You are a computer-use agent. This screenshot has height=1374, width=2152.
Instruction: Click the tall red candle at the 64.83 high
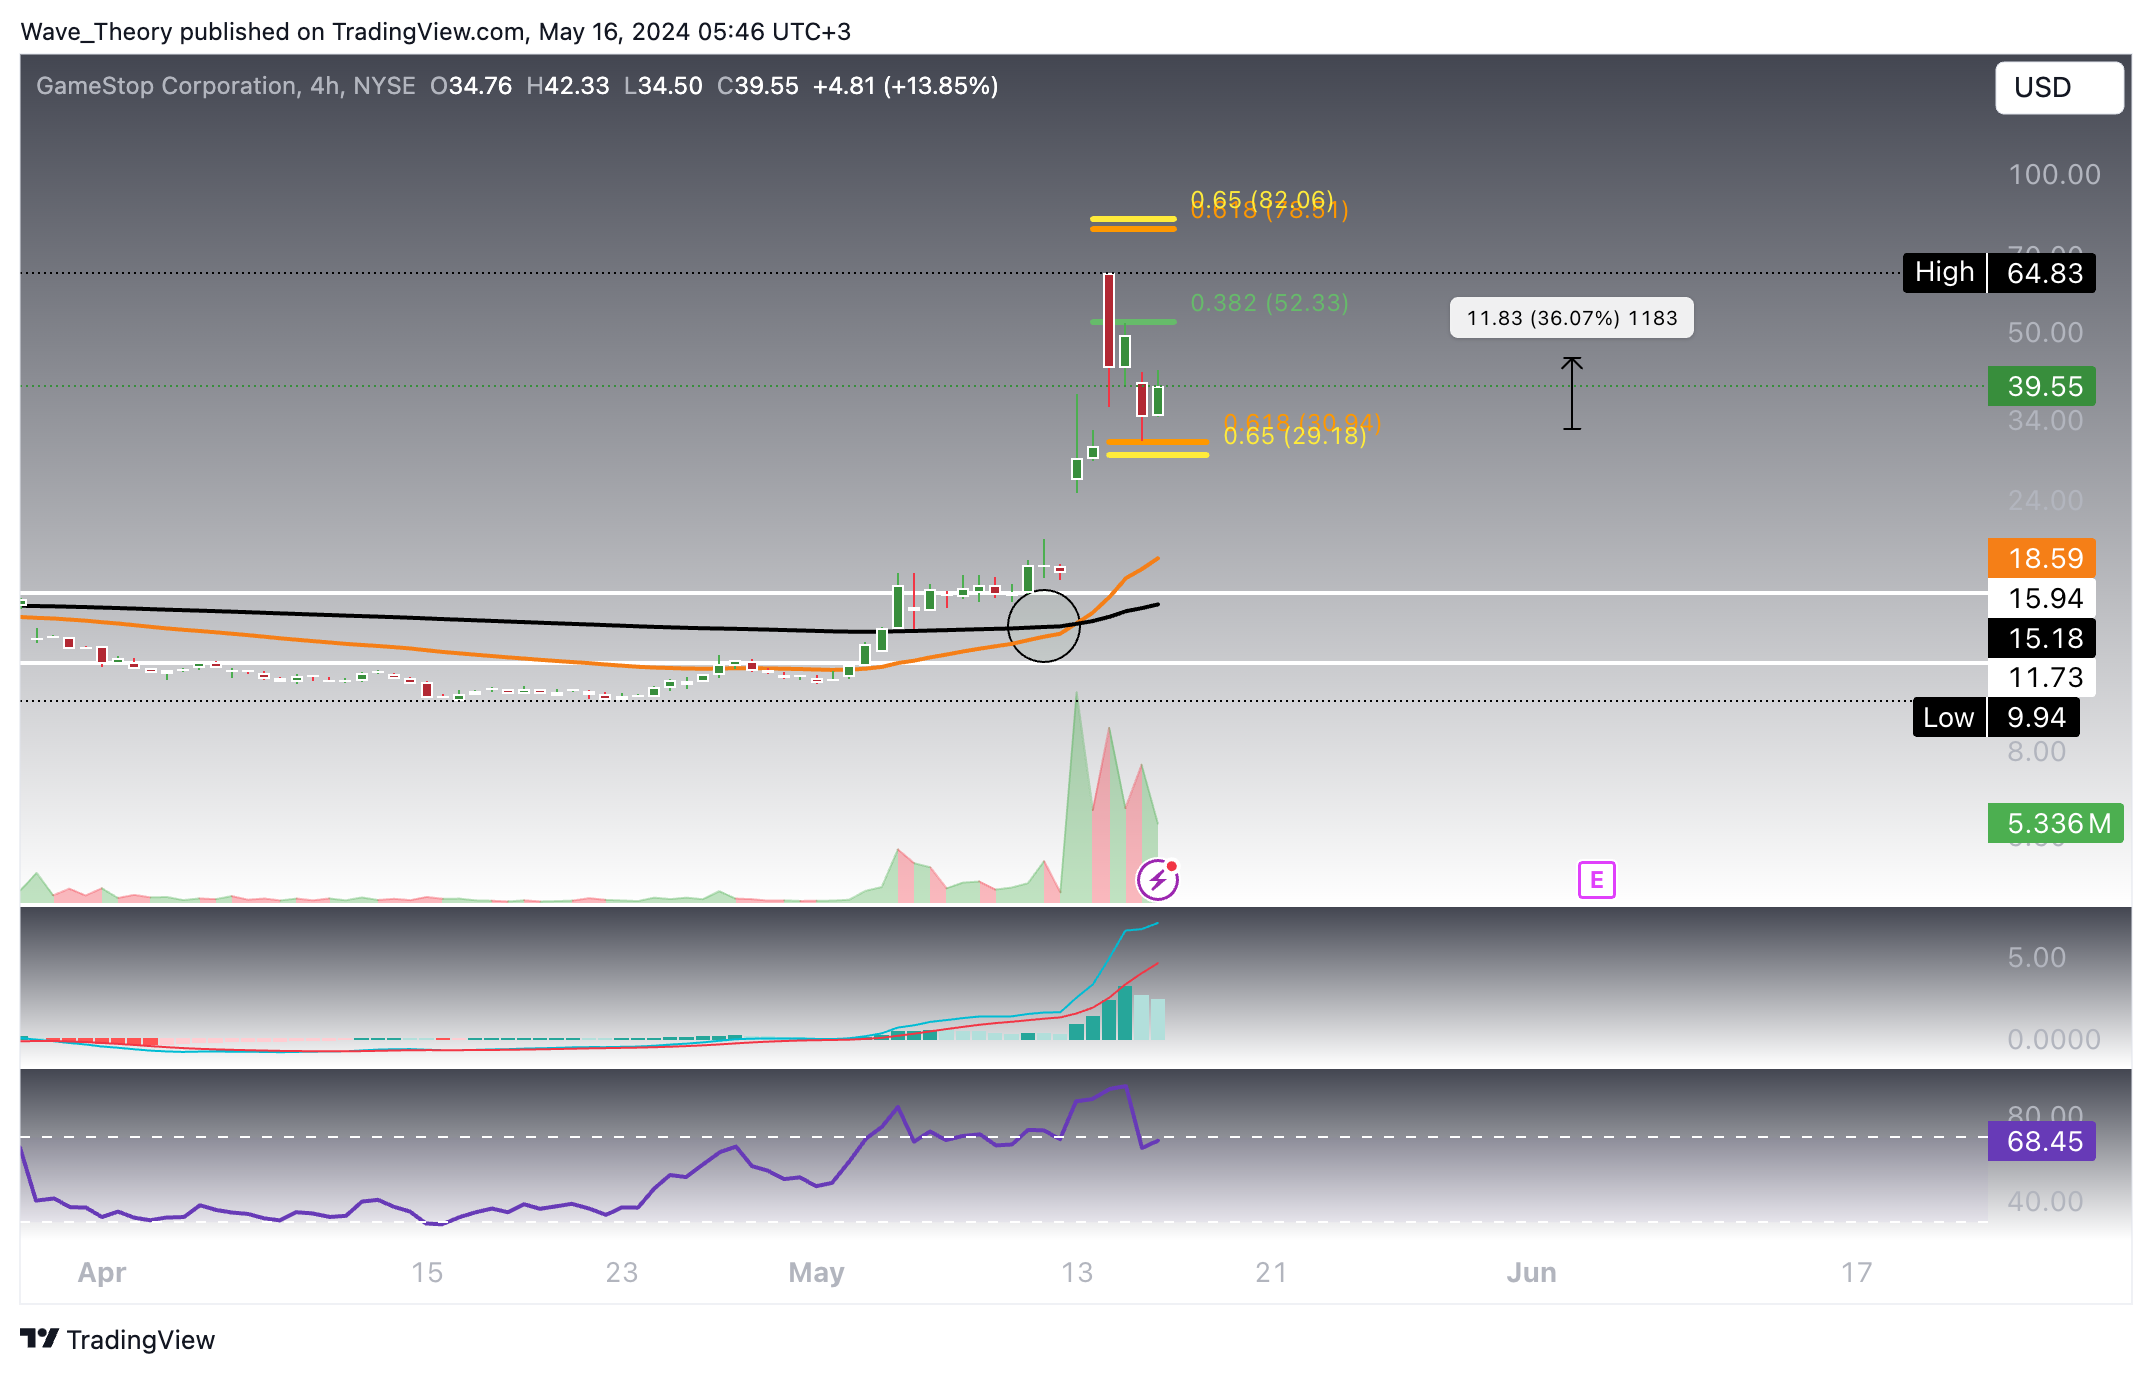[x=1109, y=320]
